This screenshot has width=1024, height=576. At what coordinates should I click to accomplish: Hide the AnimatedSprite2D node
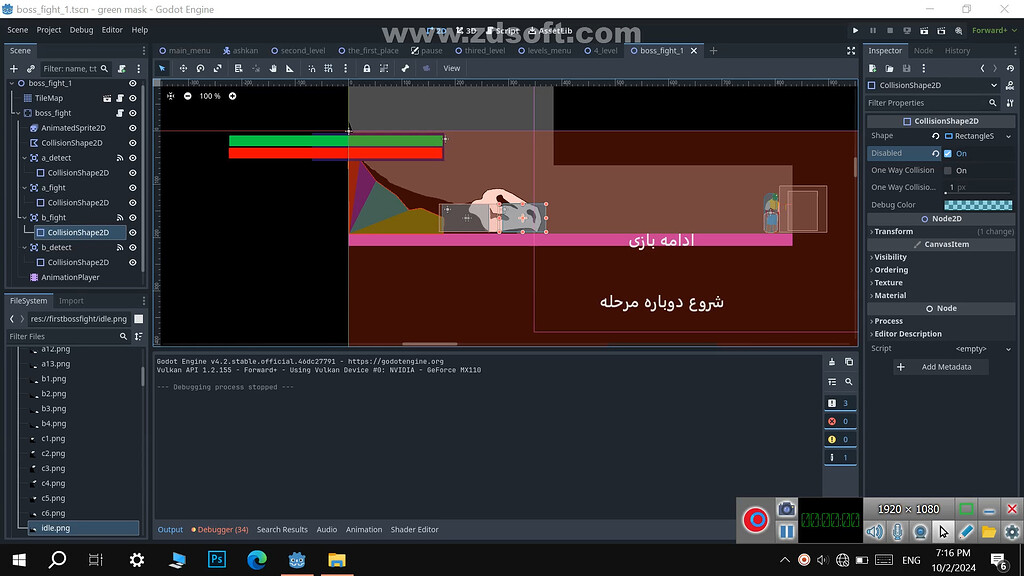point(133,128)
